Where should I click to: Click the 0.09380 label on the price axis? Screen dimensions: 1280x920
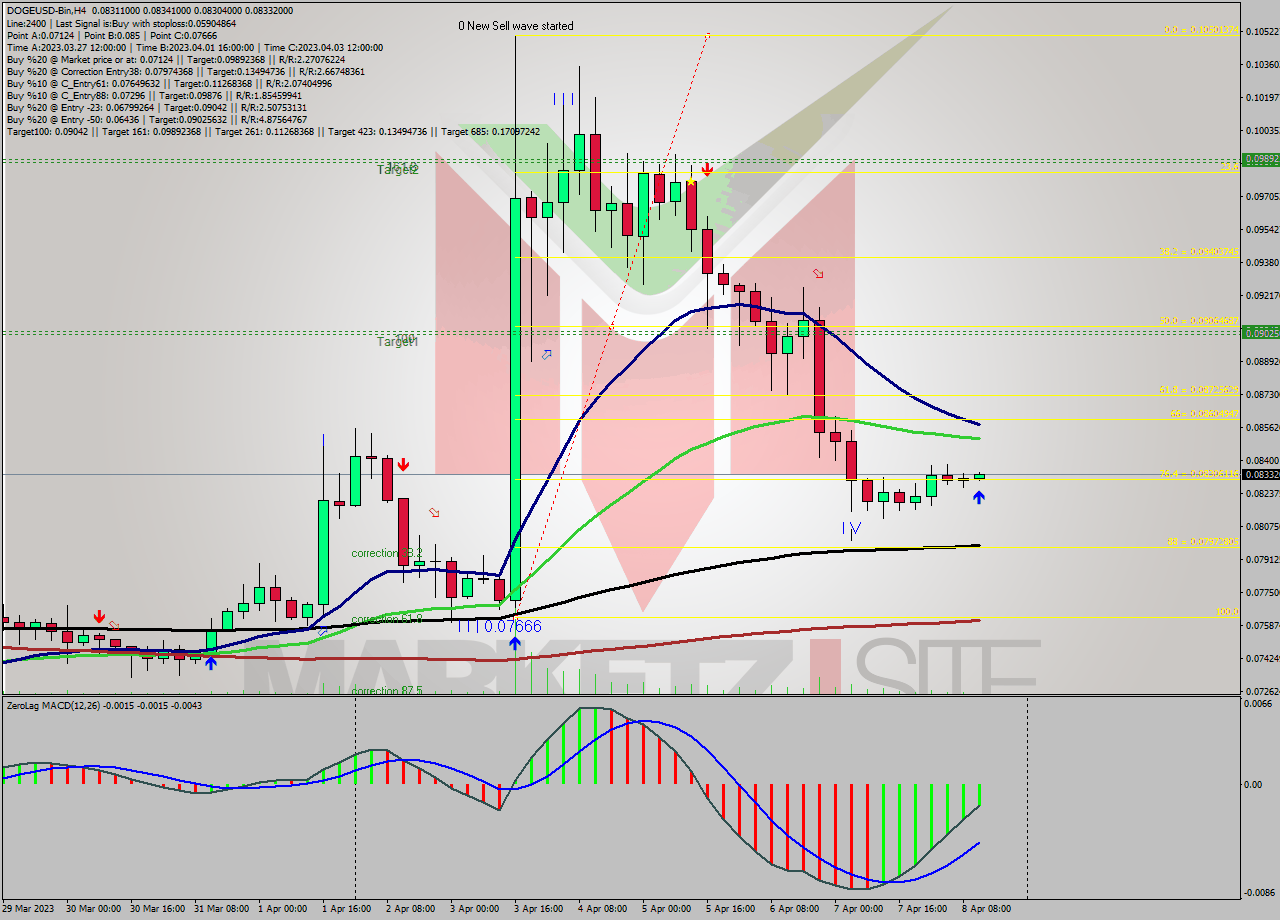pyautogui.click(x=1263, y=263)
